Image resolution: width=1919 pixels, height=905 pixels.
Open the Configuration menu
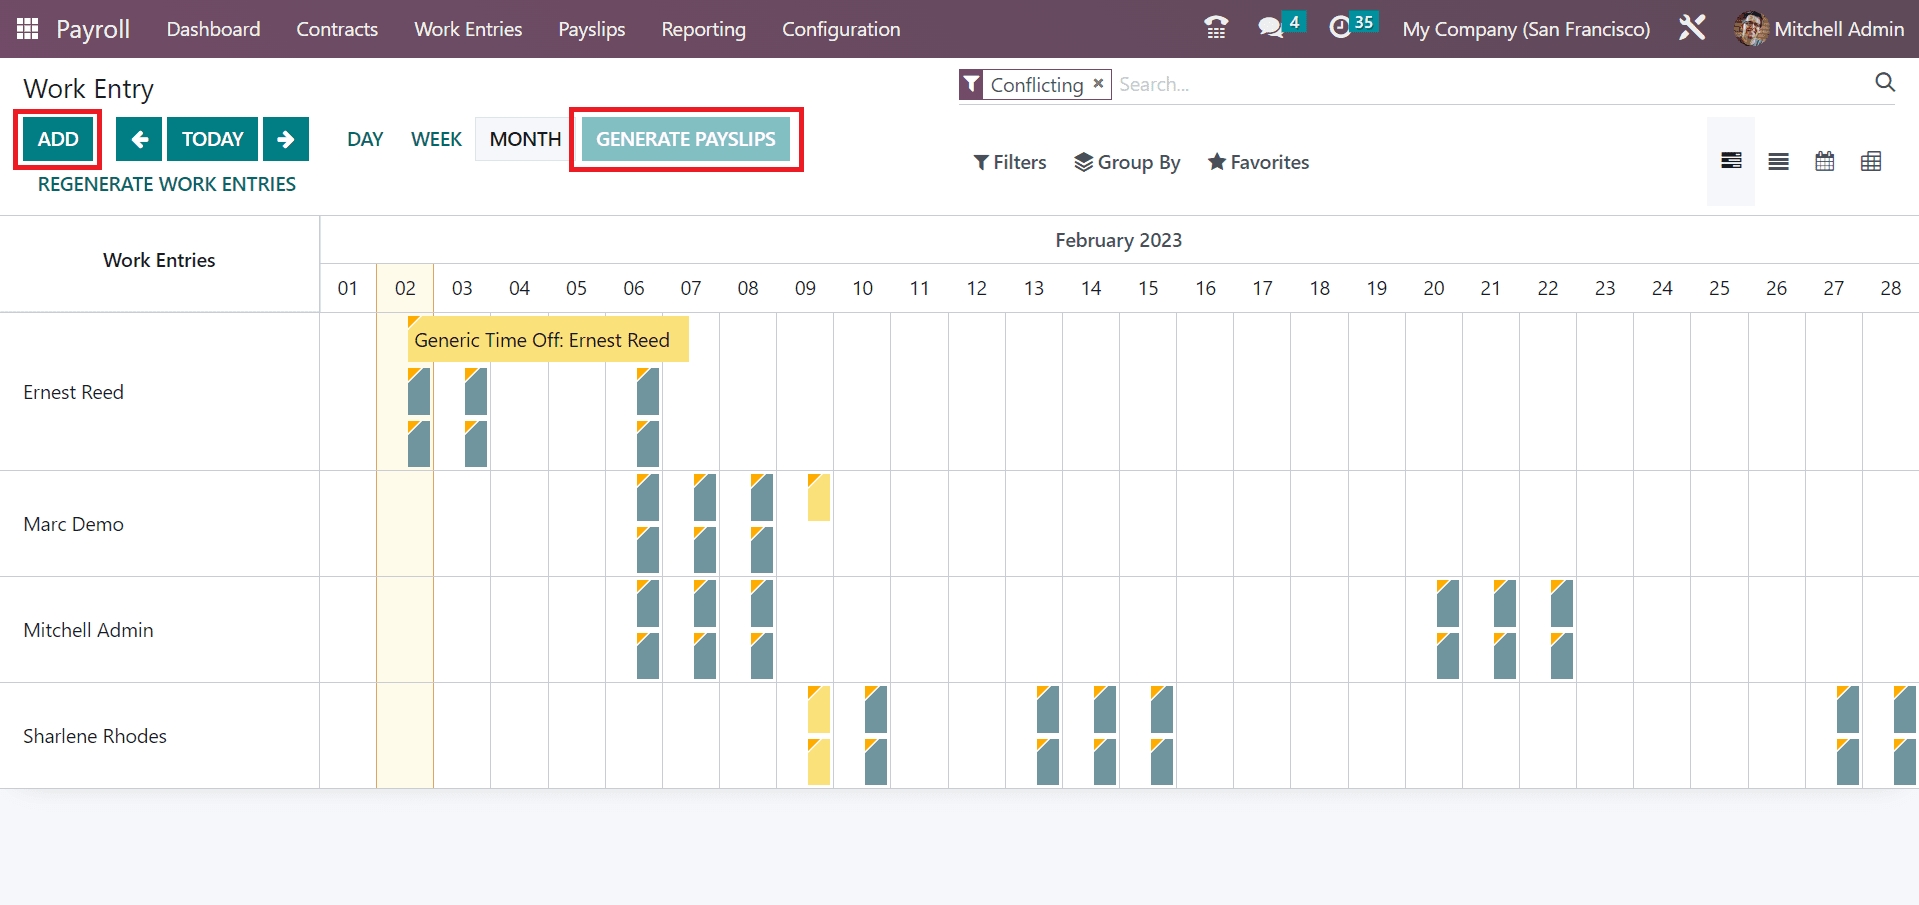tap(841, 29)
